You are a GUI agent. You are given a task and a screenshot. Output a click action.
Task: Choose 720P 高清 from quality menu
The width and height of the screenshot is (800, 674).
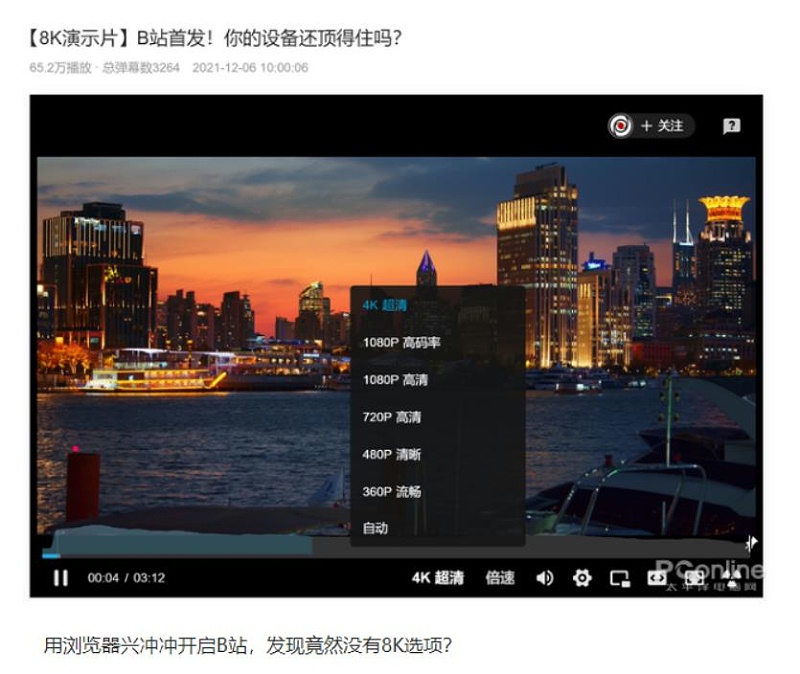coord(391,417)
